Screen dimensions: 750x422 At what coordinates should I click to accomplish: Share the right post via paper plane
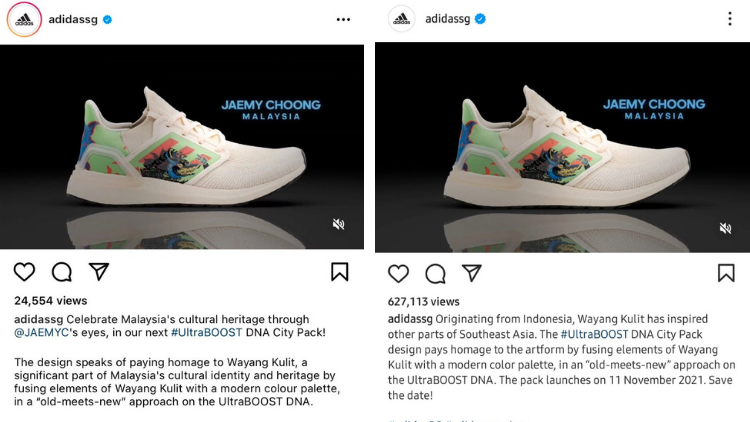(x=472, y=273)
